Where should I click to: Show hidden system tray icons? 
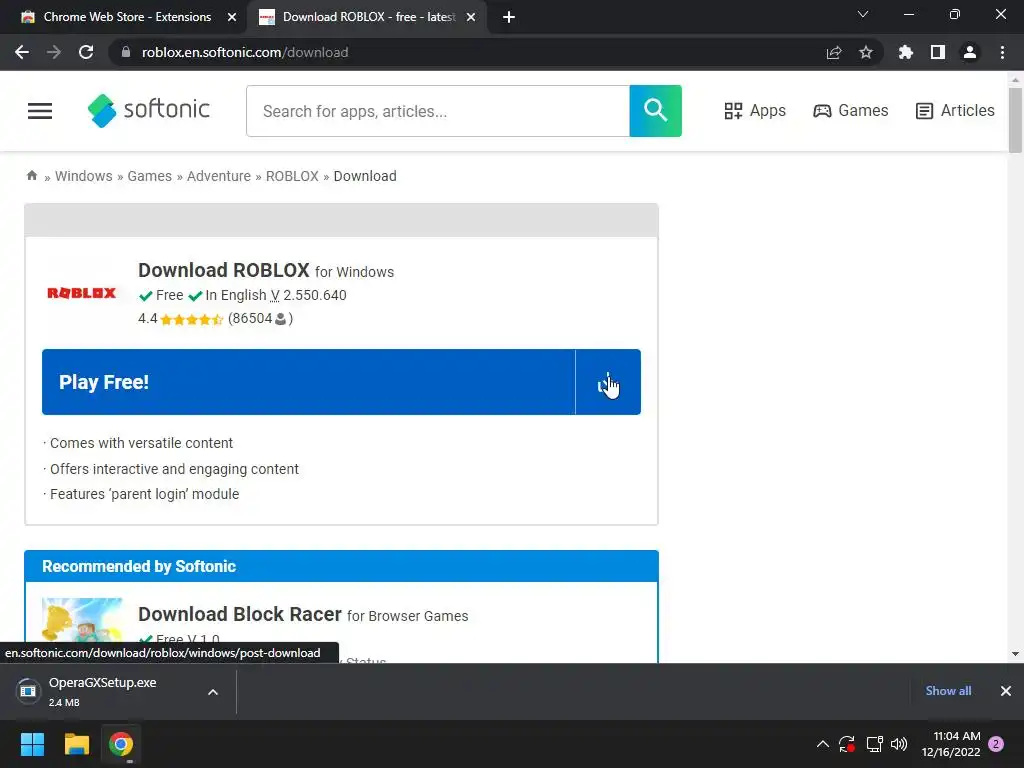823,744
